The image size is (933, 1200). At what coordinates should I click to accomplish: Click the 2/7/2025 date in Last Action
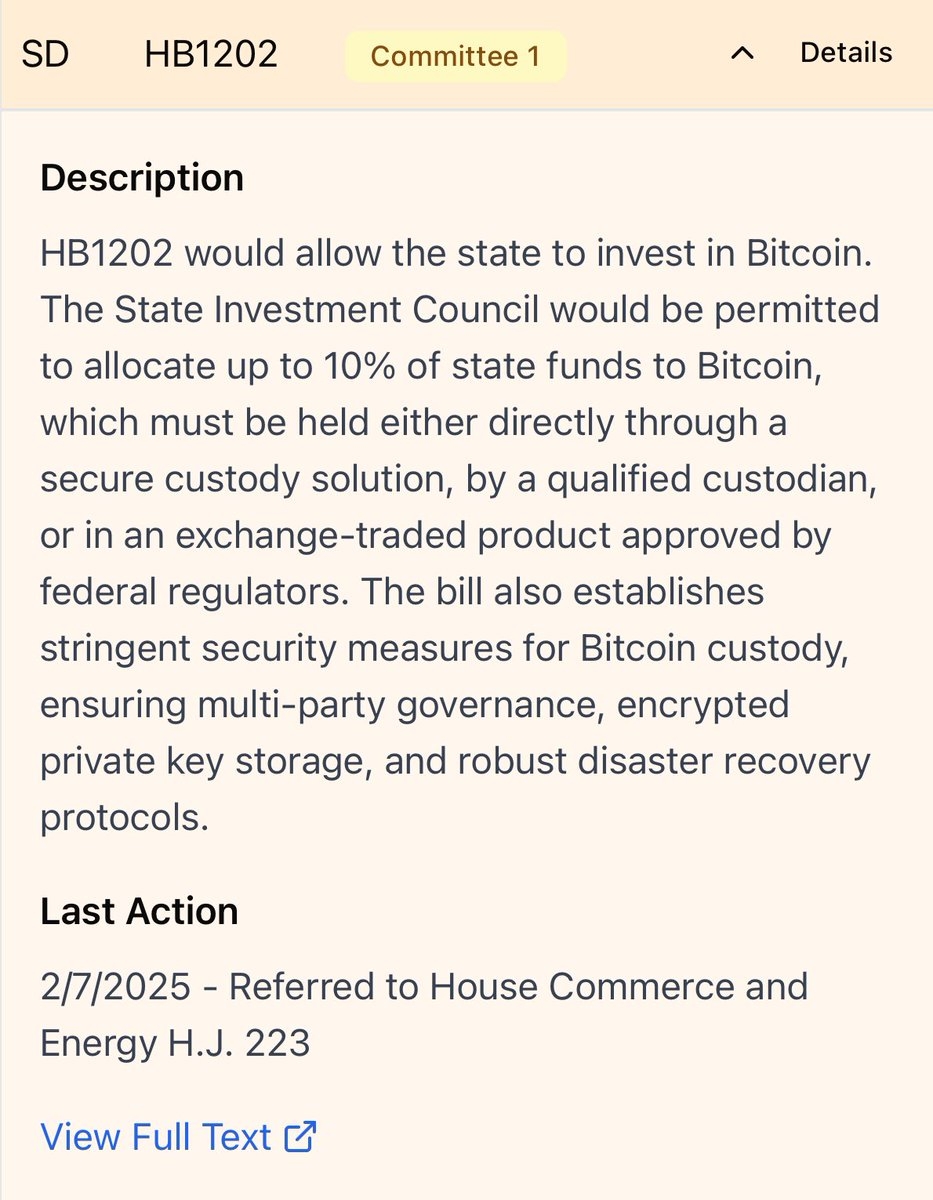tap(115, 987)
